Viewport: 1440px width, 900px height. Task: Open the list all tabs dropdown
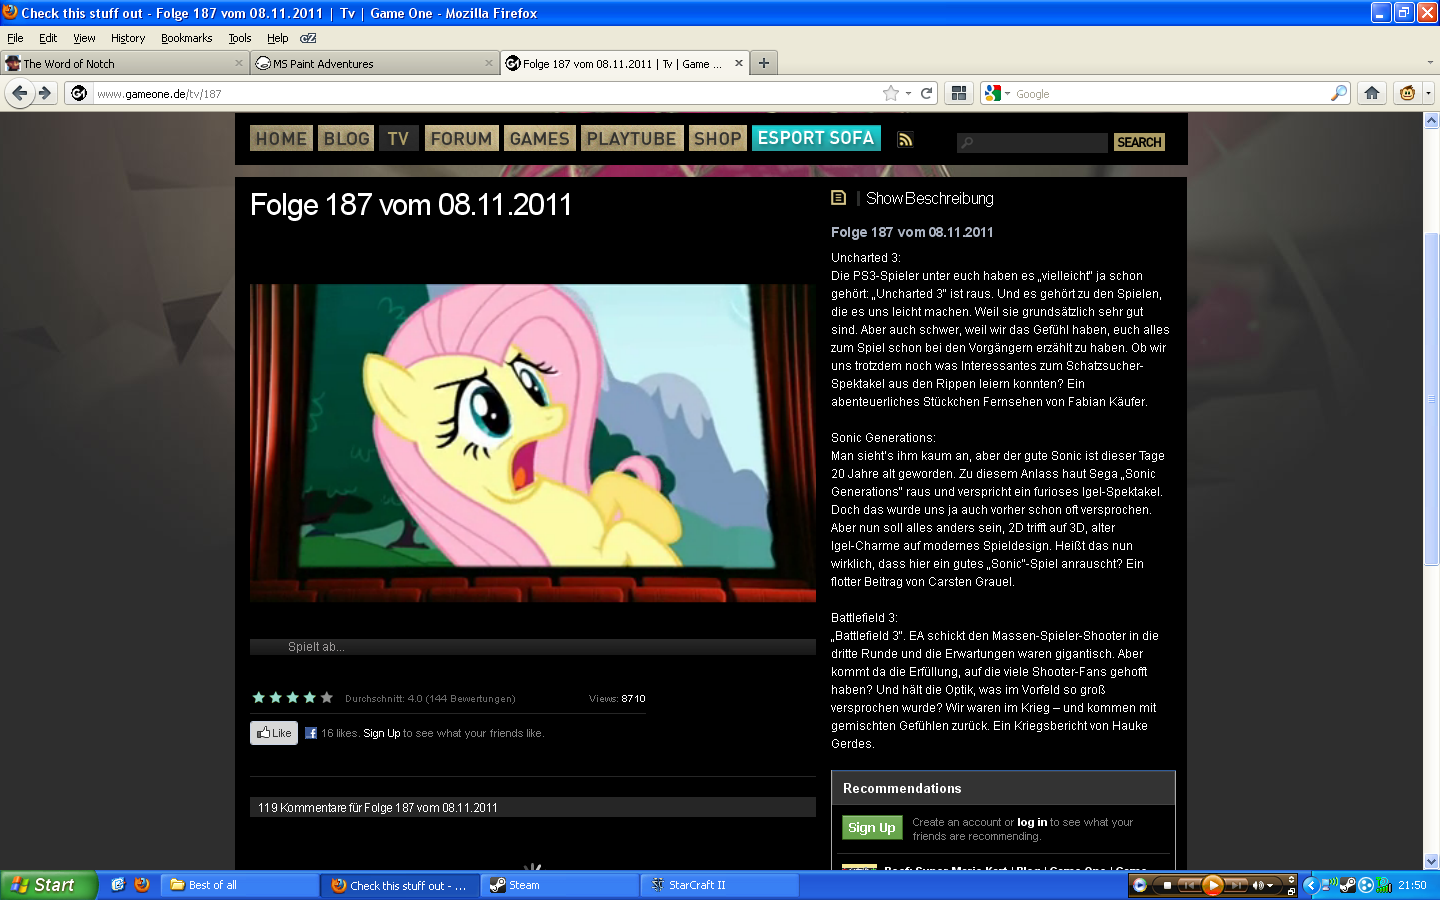coord(1429,63)
